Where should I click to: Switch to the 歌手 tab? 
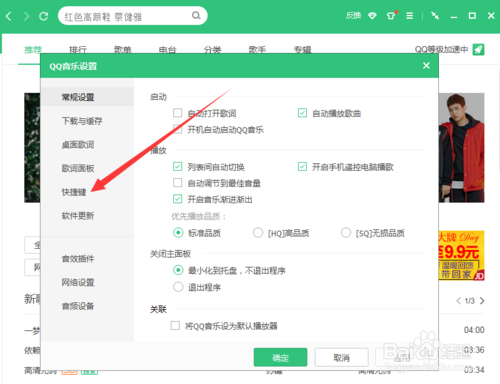click(x=257, y=50)
